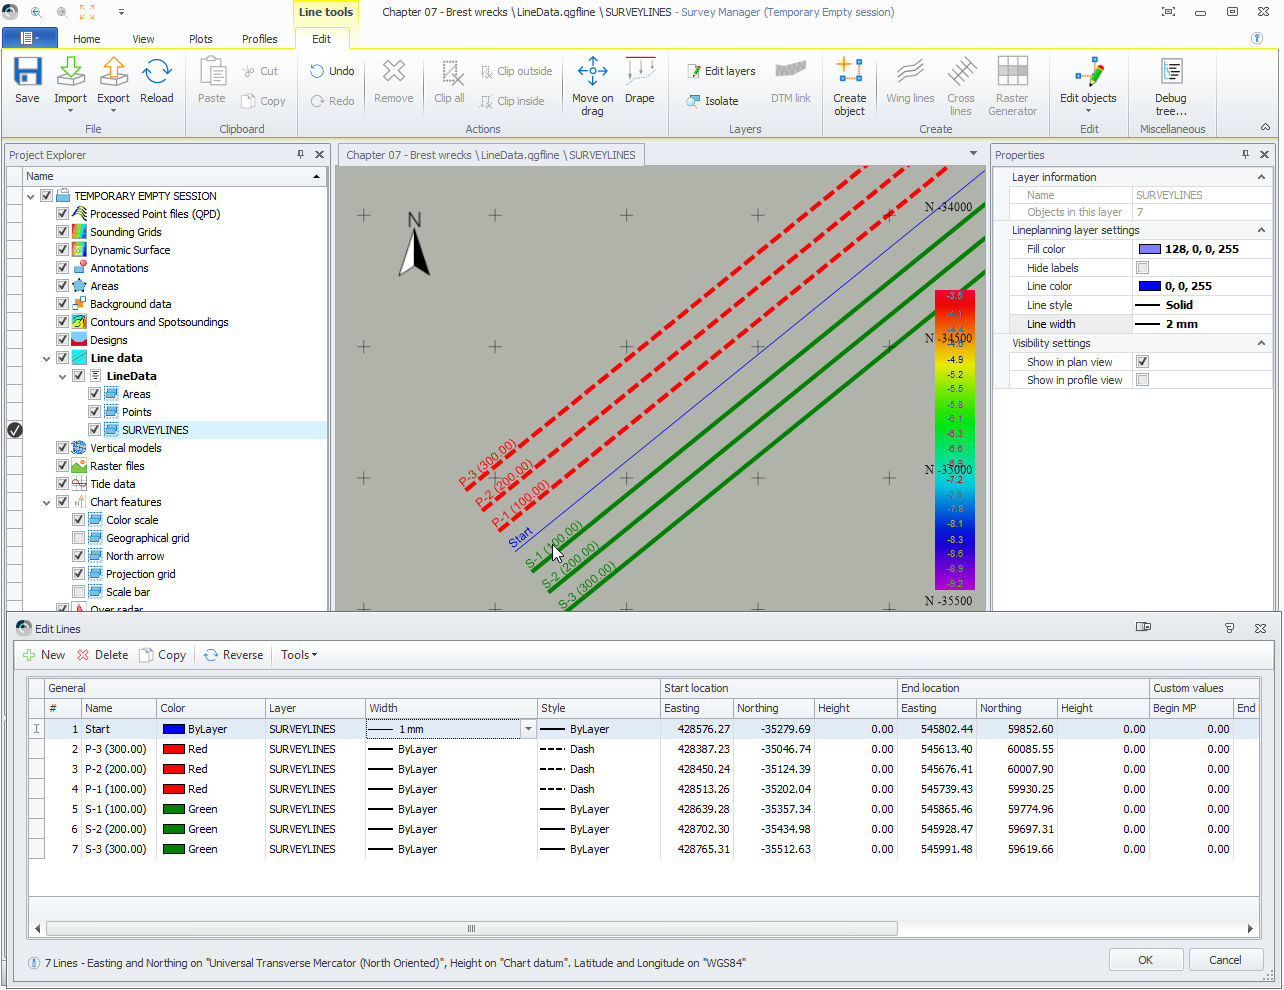Open the Width dropdown for Start line
The width and height of the screenshot is (1284, 990).
coord(528,729)
